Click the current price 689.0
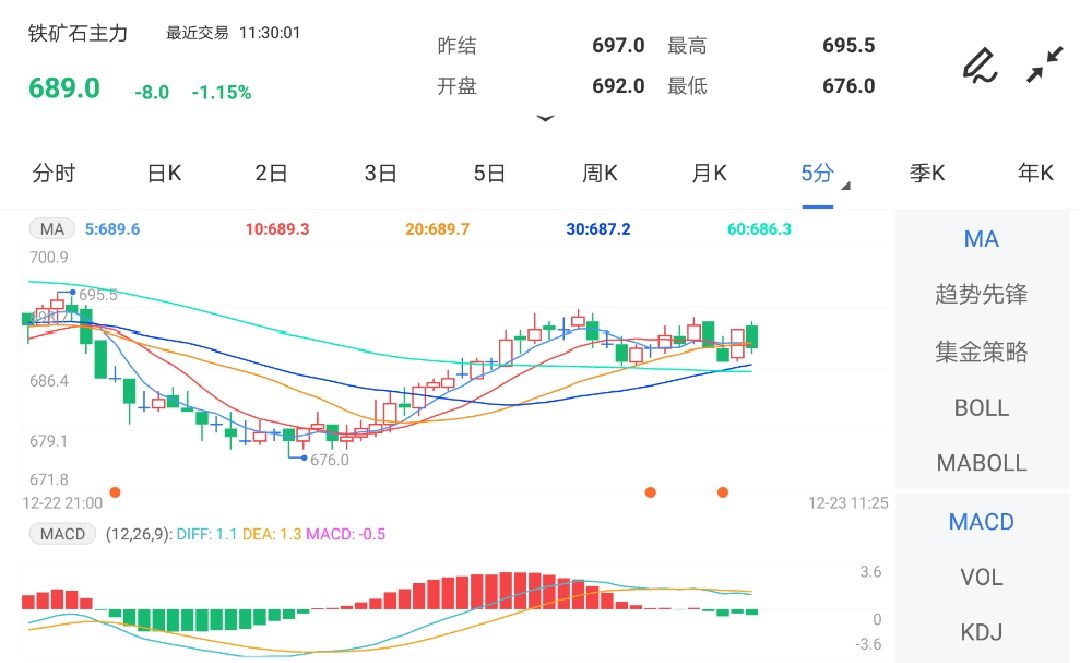Image resolution: width=1080 pixels, height=663 pixels. [x=64, y=88]
